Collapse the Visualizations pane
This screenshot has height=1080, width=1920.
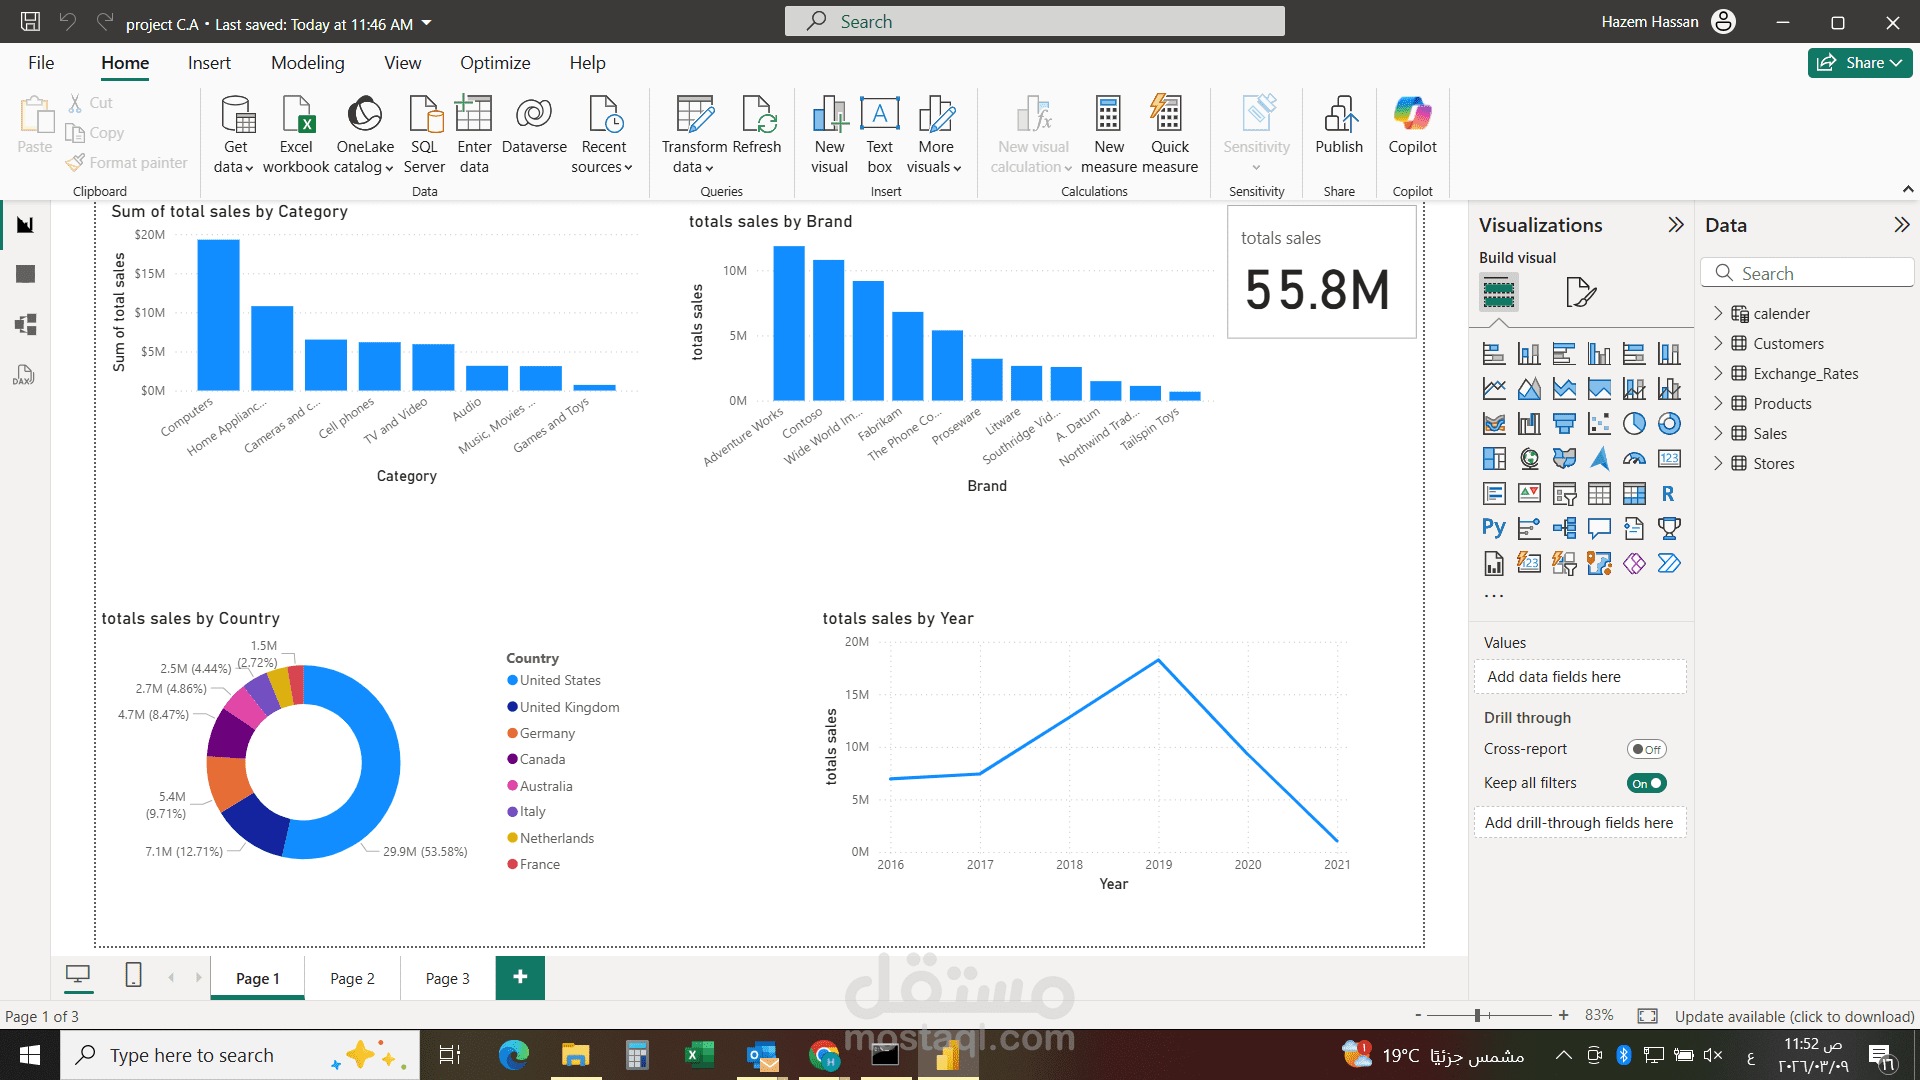[x=1676, y=225]
